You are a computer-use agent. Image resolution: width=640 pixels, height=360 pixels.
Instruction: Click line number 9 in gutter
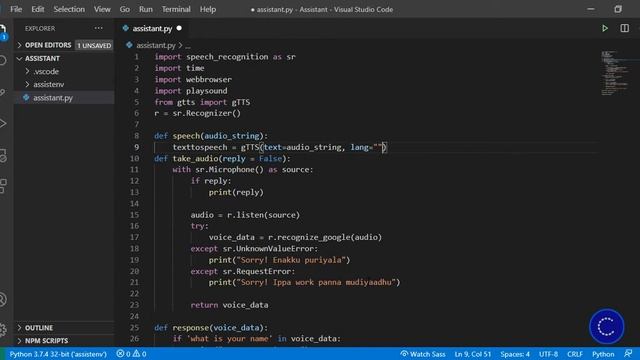[137, 147]
